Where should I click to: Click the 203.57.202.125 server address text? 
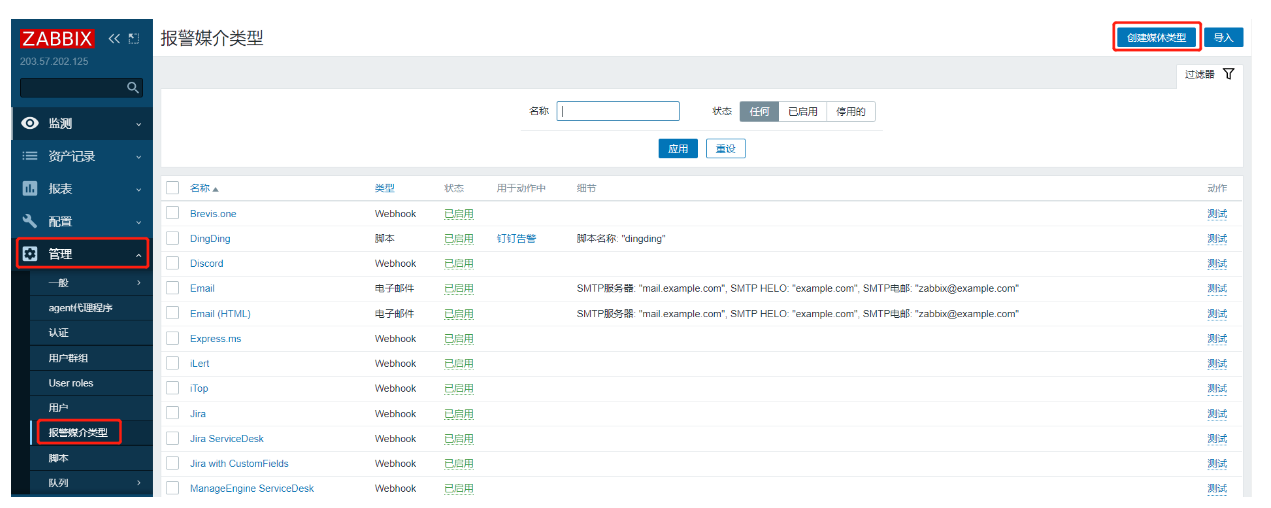(x=54, y=61)
